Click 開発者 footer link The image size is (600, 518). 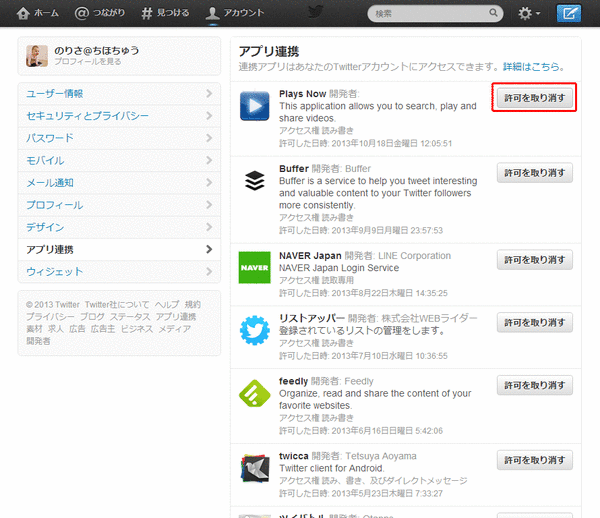[38, 341]
